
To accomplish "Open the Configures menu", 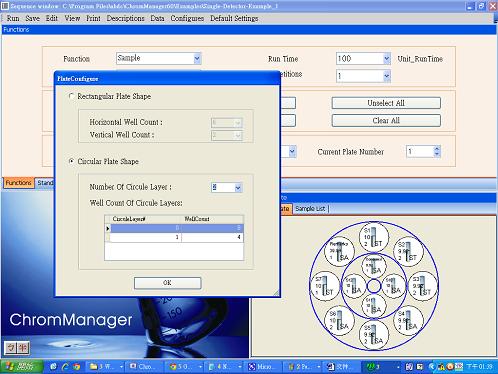I will point(187,18).
